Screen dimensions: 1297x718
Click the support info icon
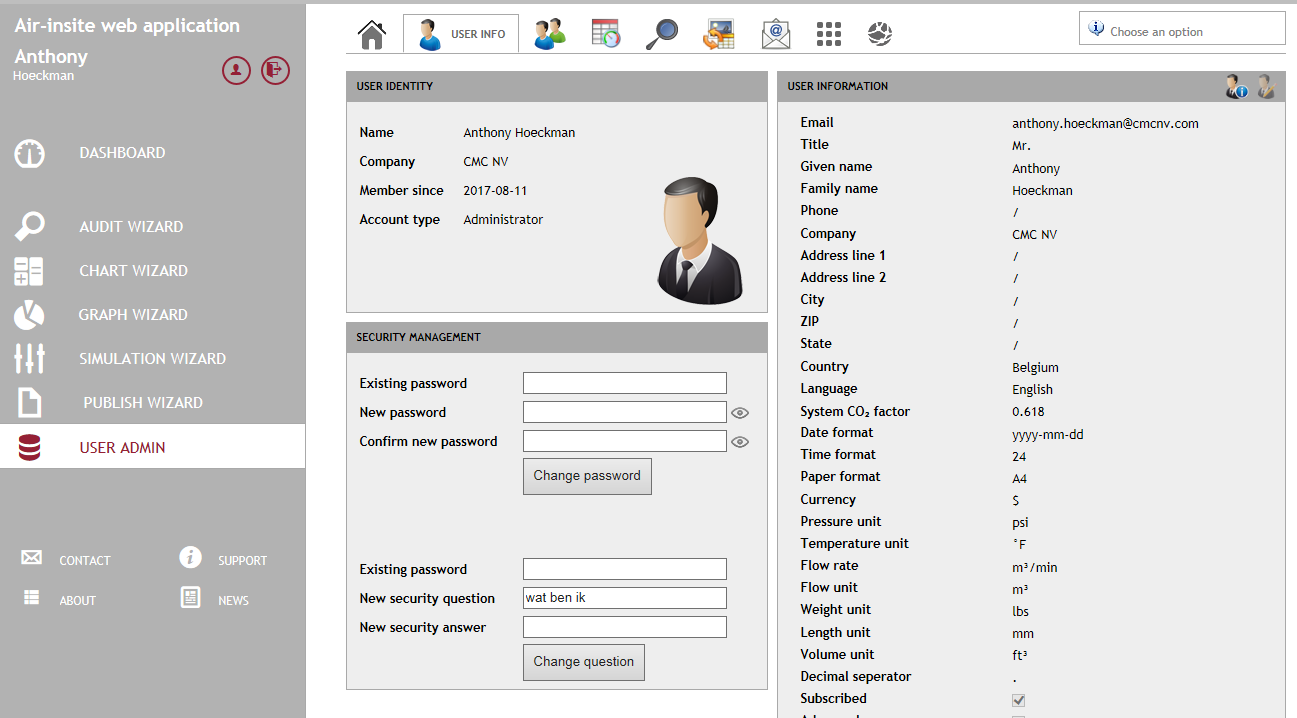[191, 557]
